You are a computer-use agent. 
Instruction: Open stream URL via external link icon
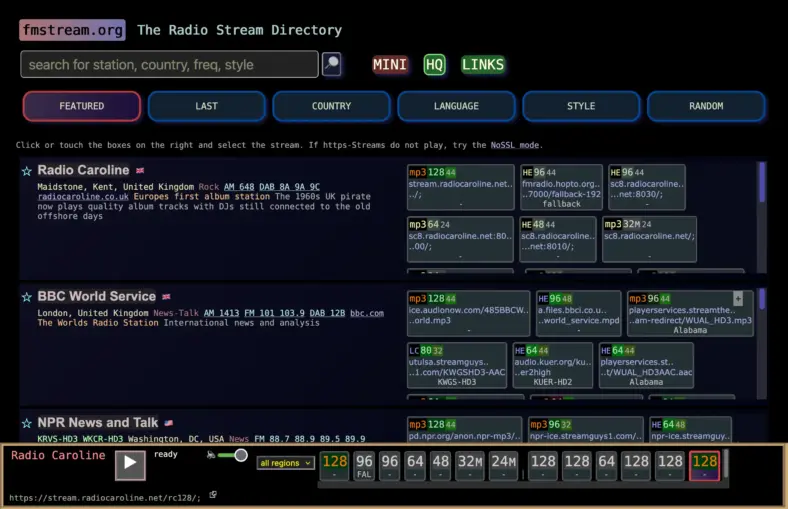[213, 495]
